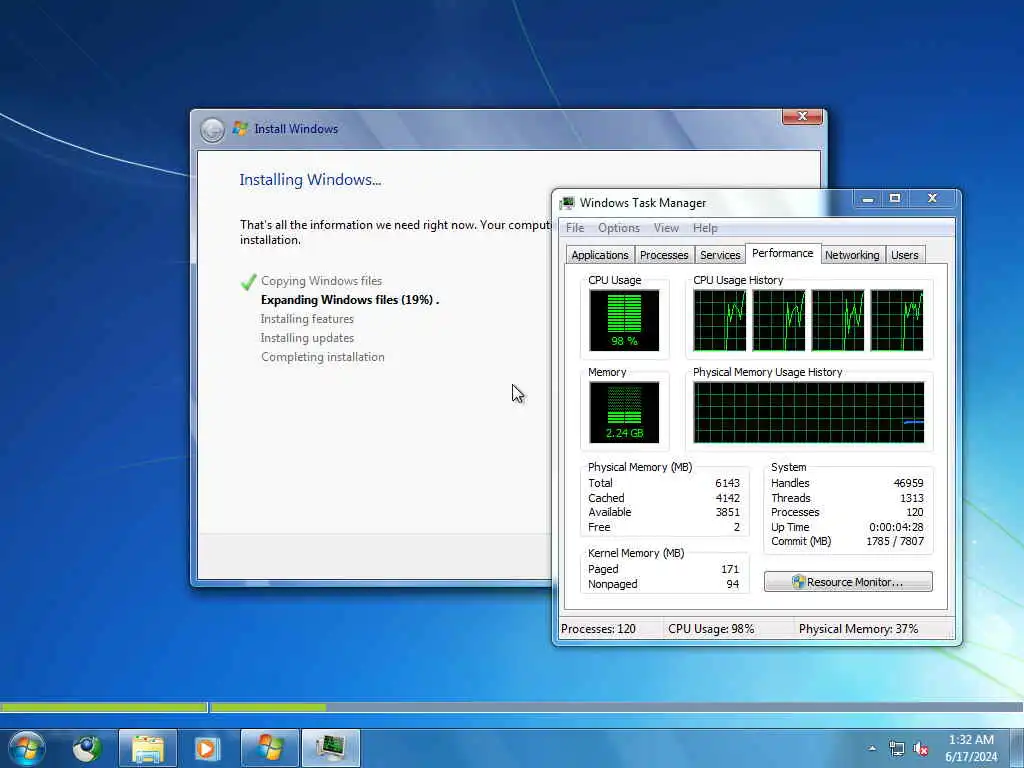The width and height of the screenshot is (1024, 768).
Task: Click Task Manager title bar icon
Action: pyautogui.click(x=568, y=203)
